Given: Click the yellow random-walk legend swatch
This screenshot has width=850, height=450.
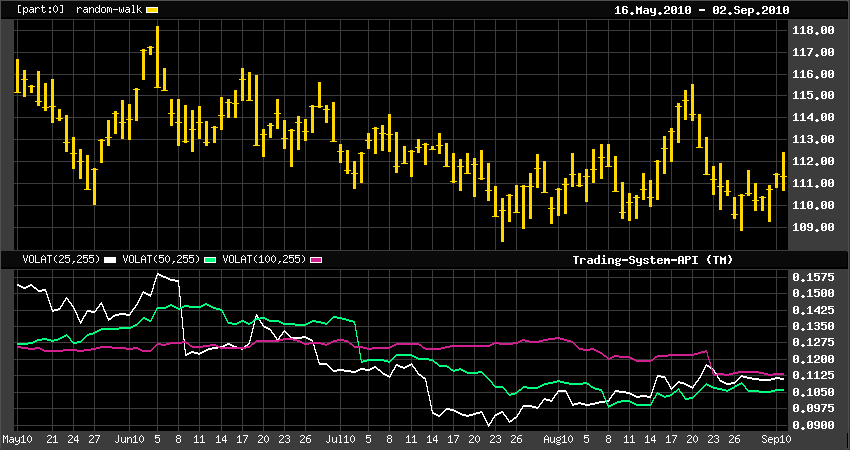Looking at the screenshot, I should click(x=152, y=10).
